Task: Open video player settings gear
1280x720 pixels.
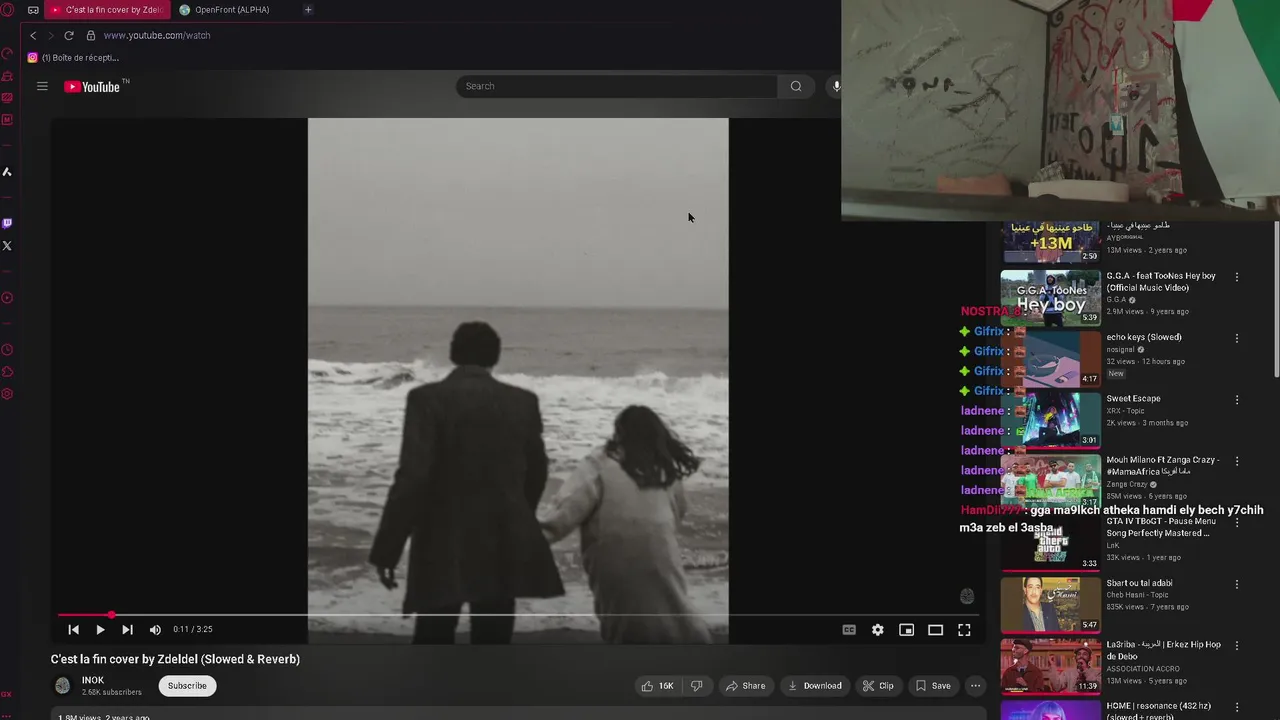Action: tap(877, 630)
